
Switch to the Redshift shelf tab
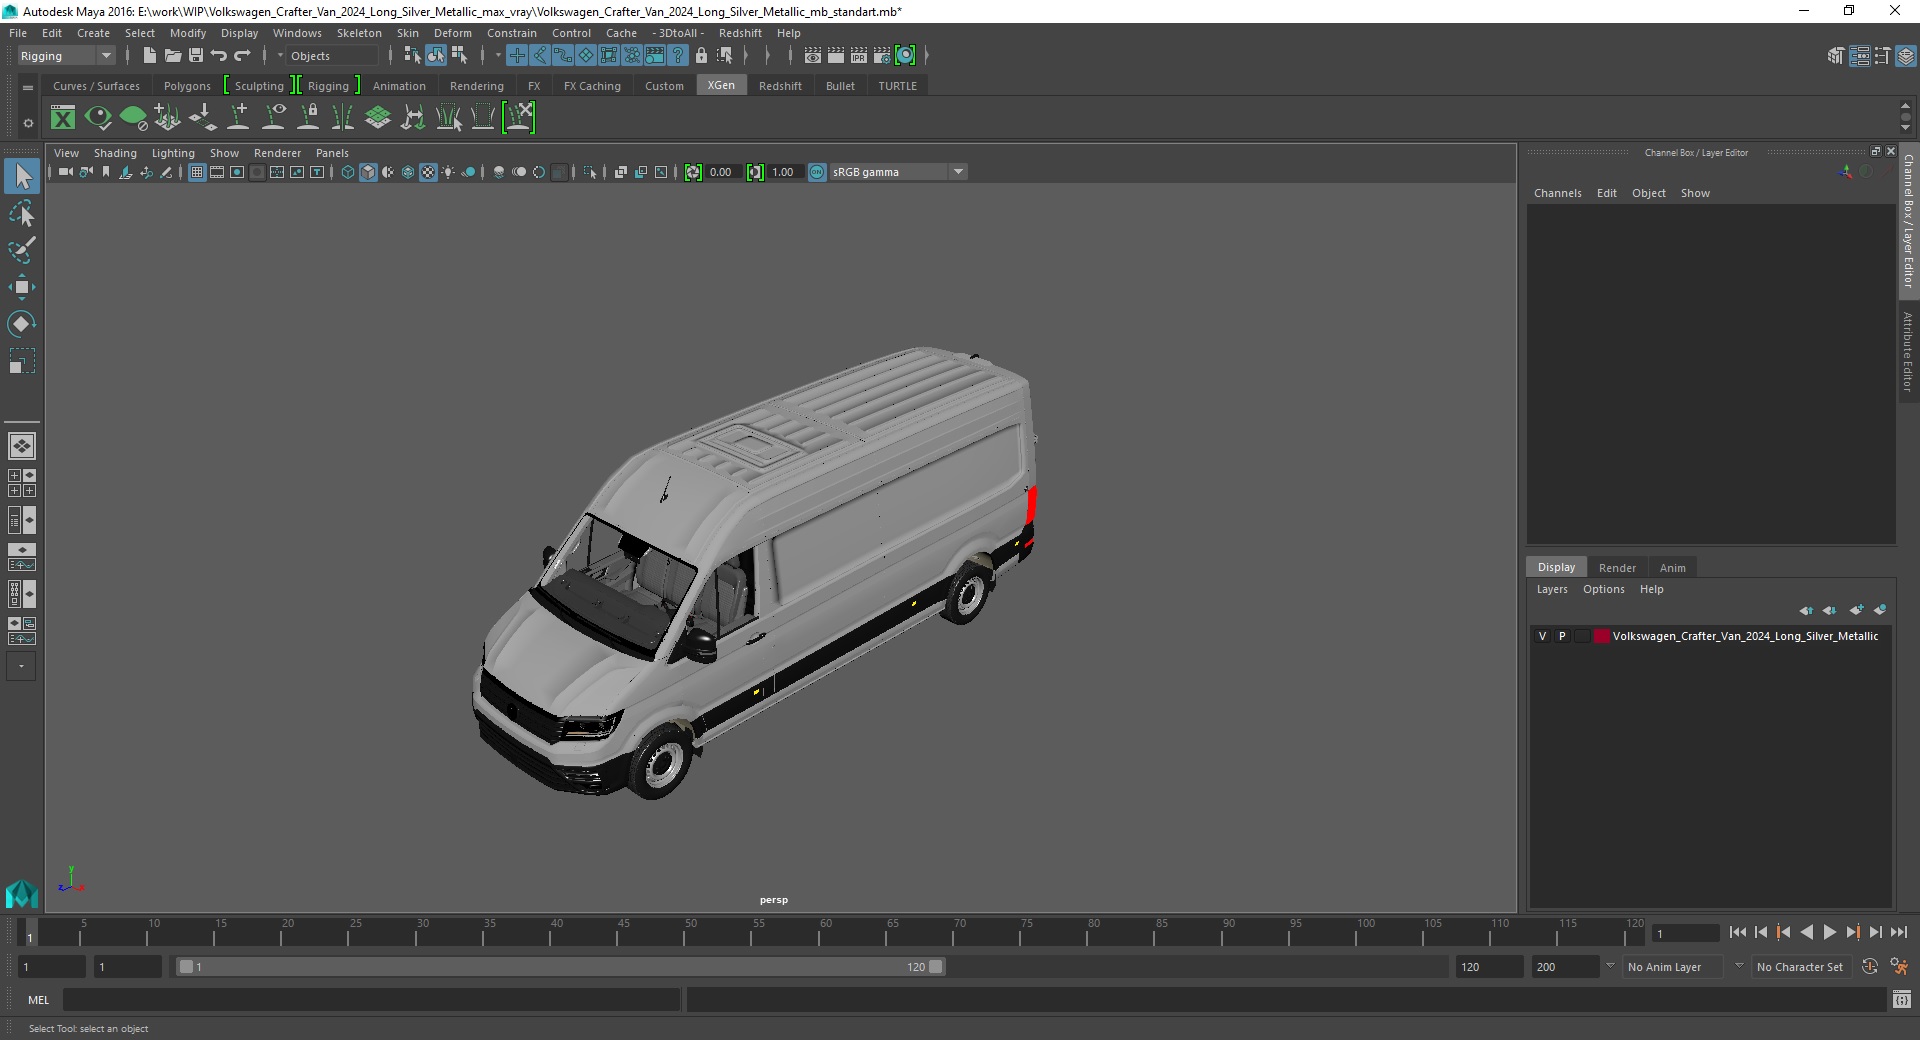click(x=780, y=86)
